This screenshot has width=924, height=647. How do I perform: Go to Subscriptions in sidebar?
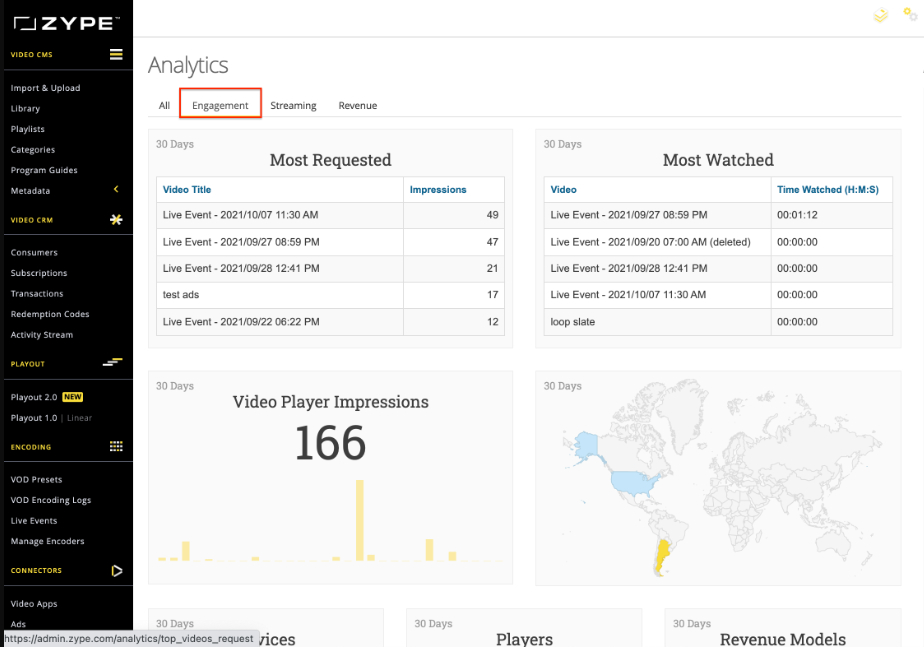pyautogui.click(x=39, y=273)
